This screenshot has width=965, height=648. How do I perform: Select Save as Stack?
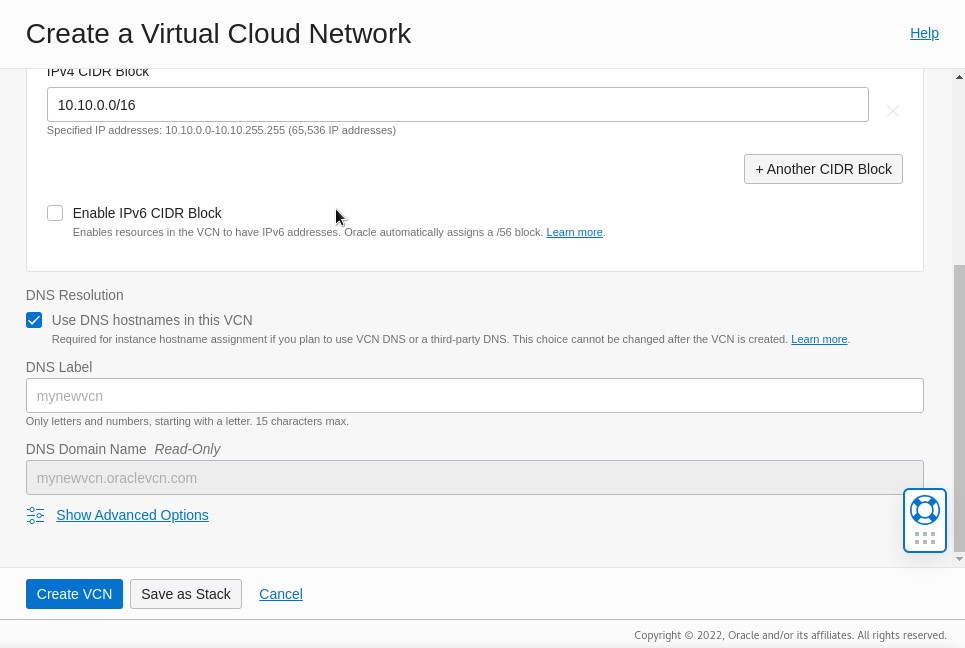pos(186,593)
